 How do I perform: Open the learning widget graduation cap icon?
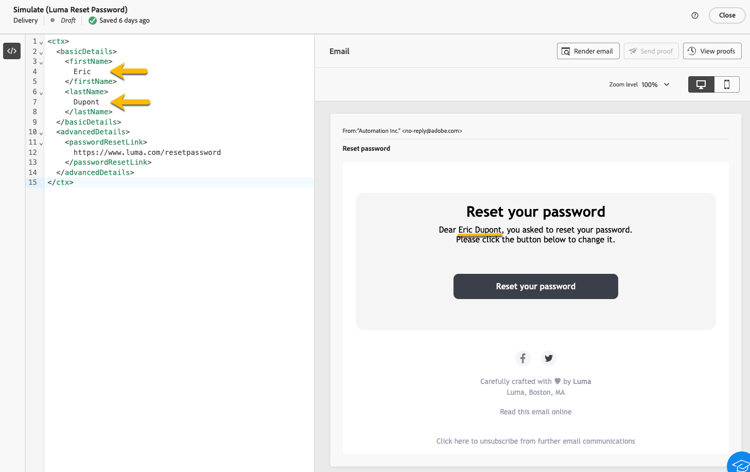click(740, 463)
